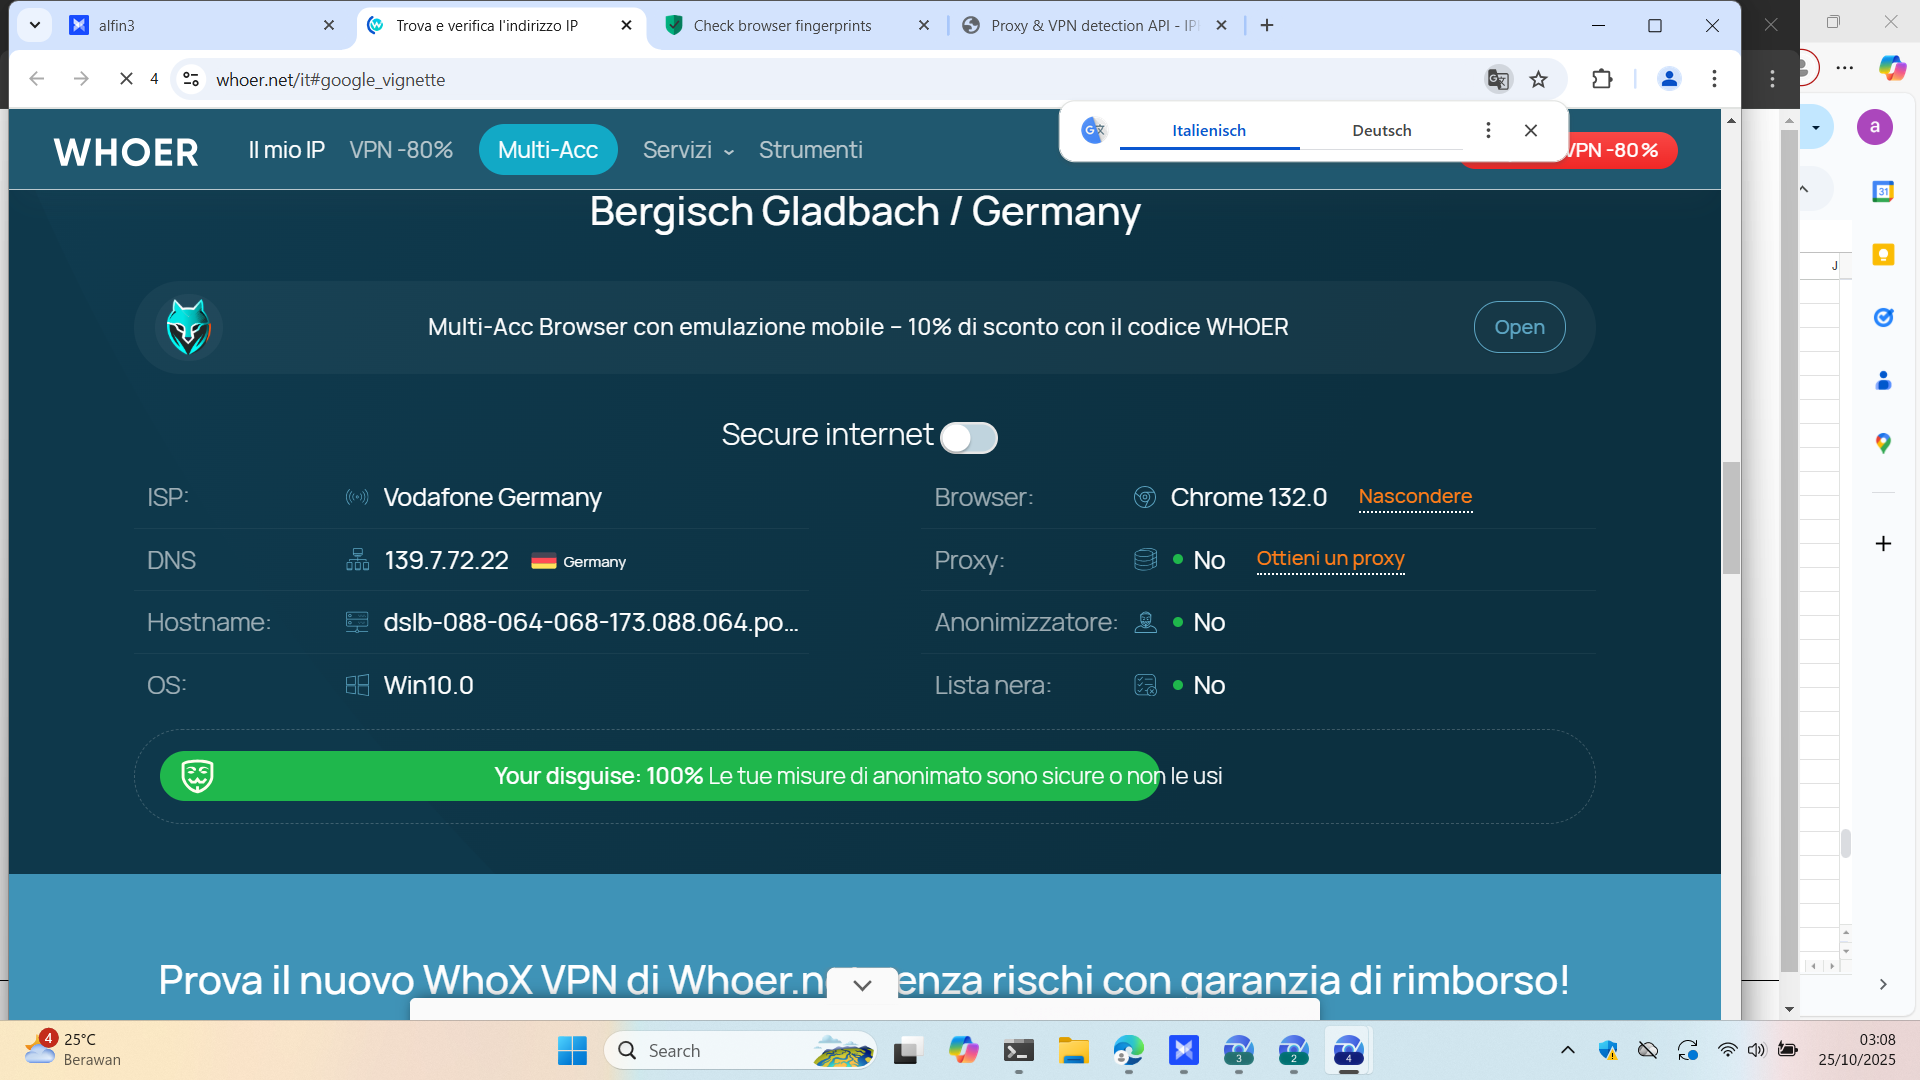
Task: Click the WHOER logo
Action: click(126, 152)
